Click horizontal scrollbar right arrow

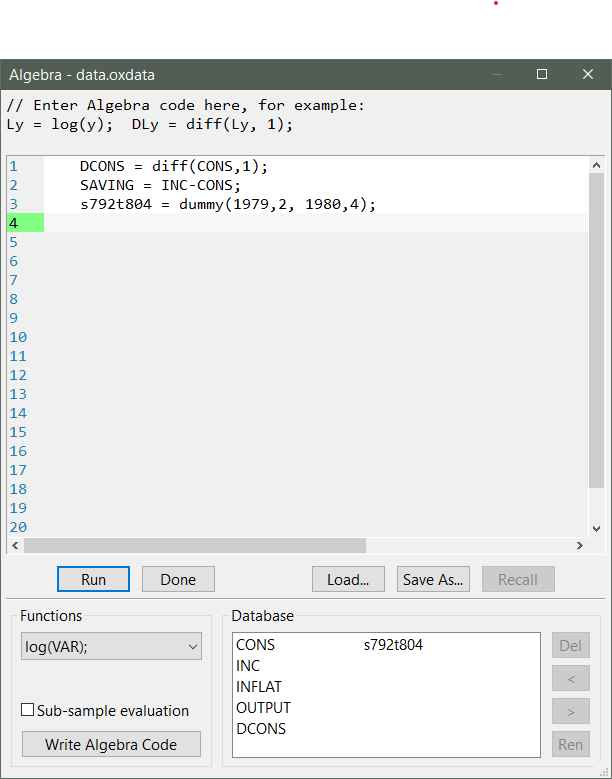tap(579, 546)
